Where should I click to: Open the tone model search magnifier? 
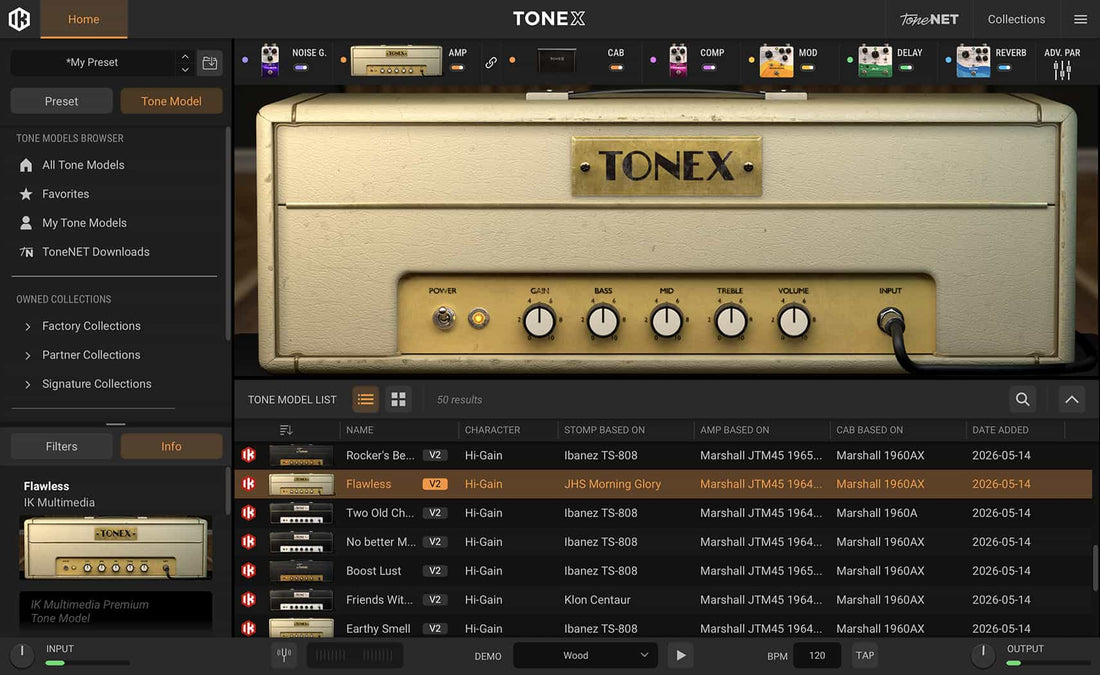click(x=1022, y=399)
